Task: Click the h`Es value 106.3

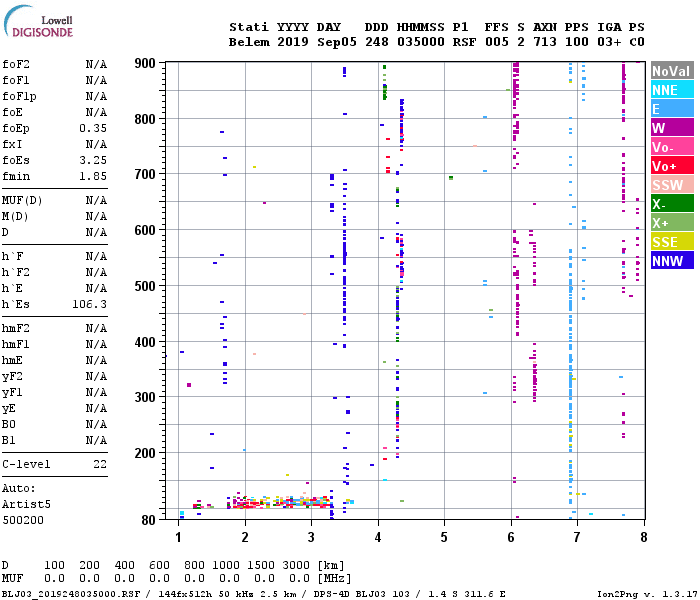Action: click(x=90, y=304)
